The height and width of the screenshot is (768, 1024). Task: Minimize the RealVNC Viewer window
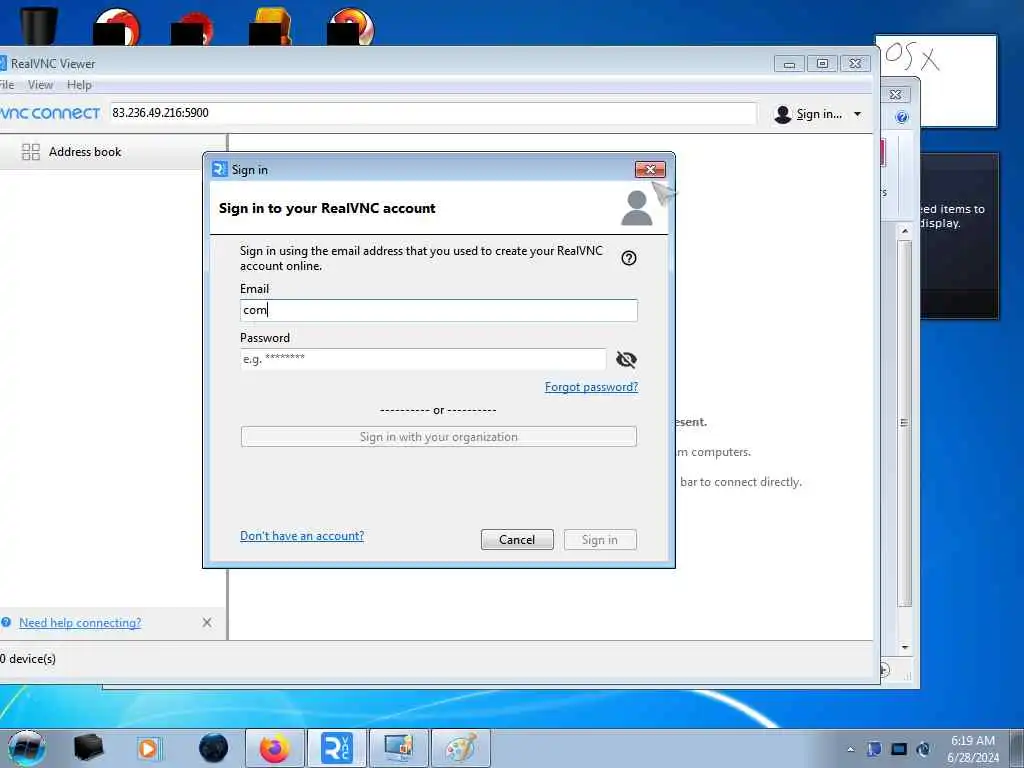789,63
